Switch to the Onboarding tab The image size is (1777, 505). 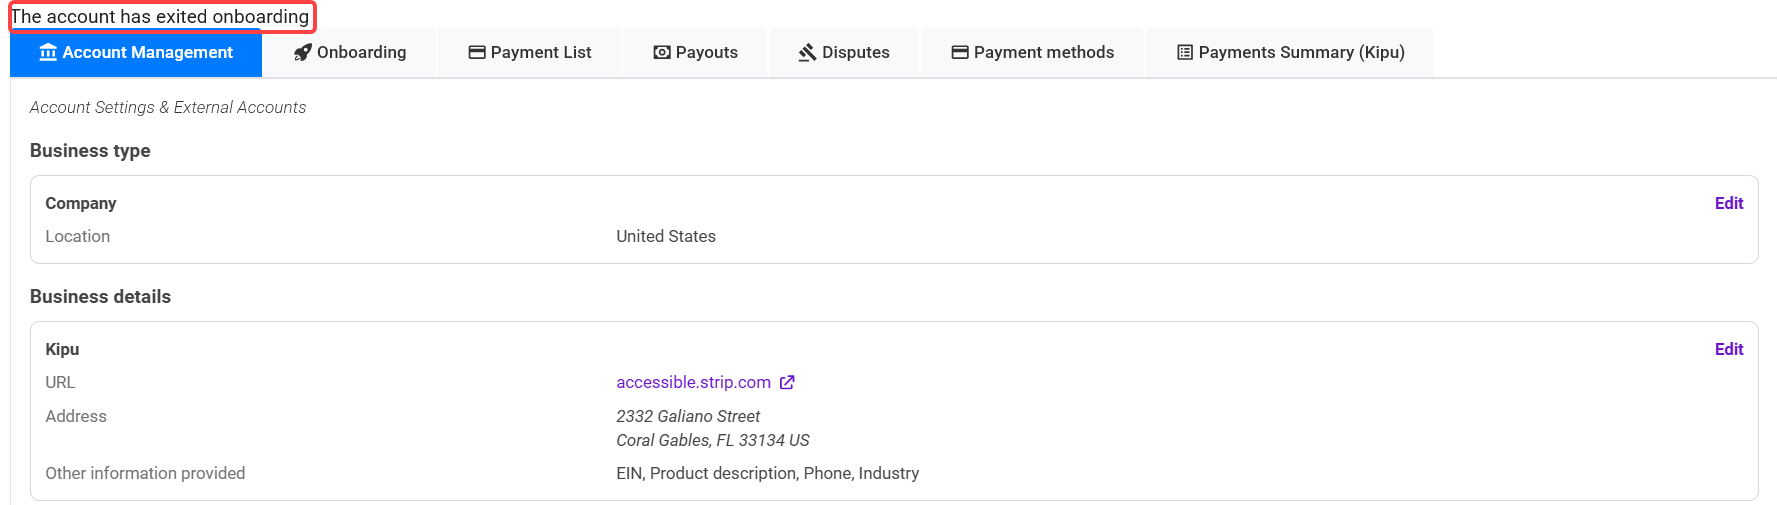coord(361,53)
